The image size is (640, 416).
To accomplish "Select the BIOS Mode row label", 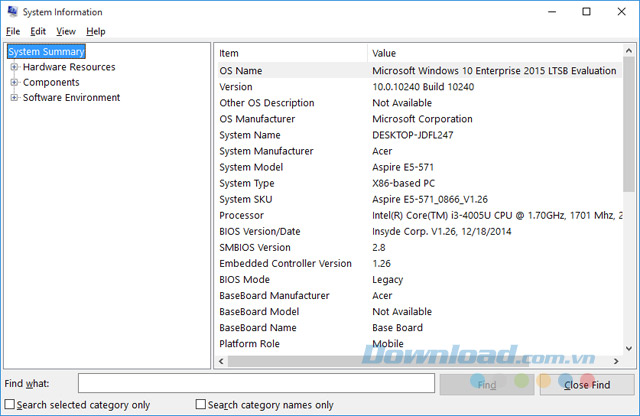I will coord(244,280).
